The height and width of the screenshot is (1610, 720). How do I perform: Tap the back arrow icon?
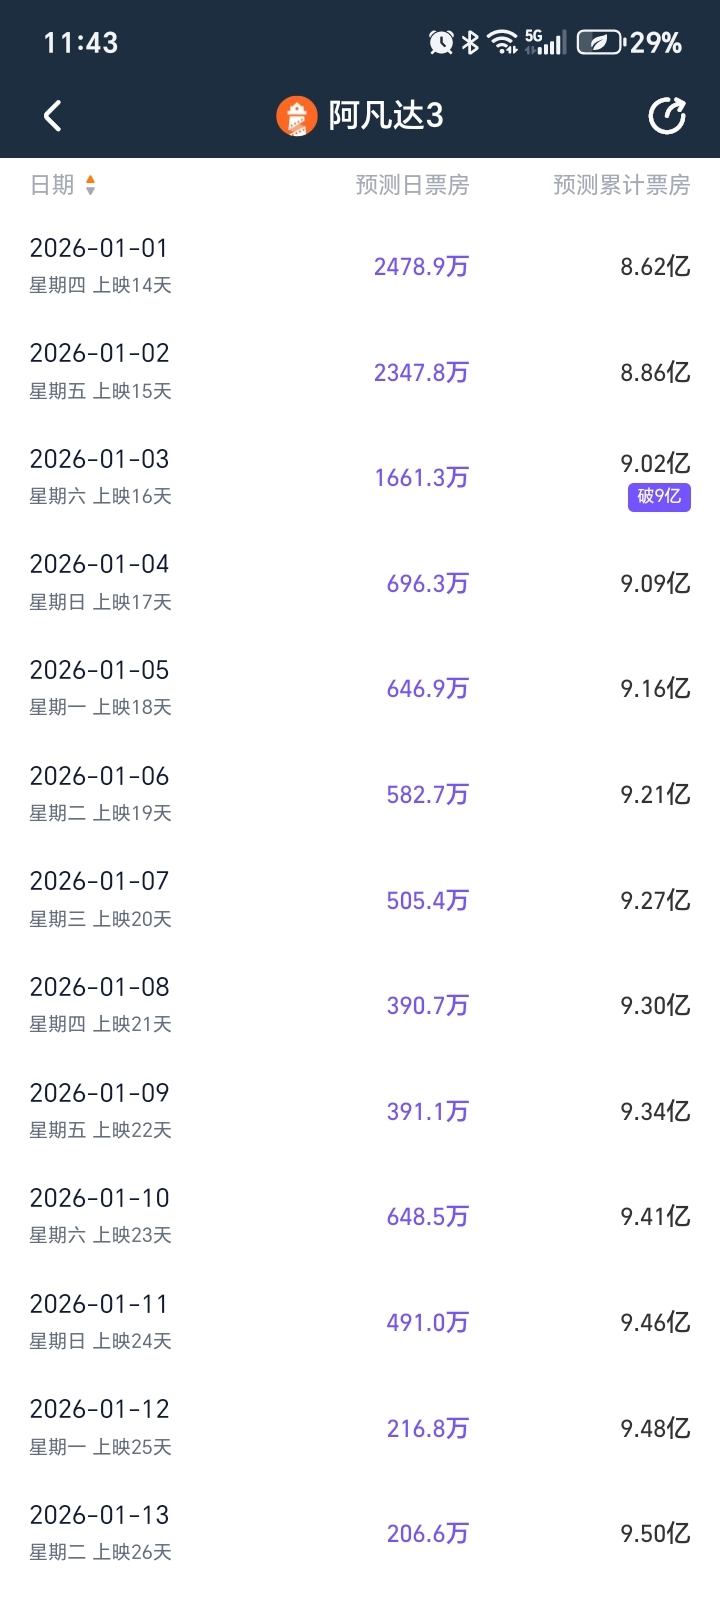53,116
